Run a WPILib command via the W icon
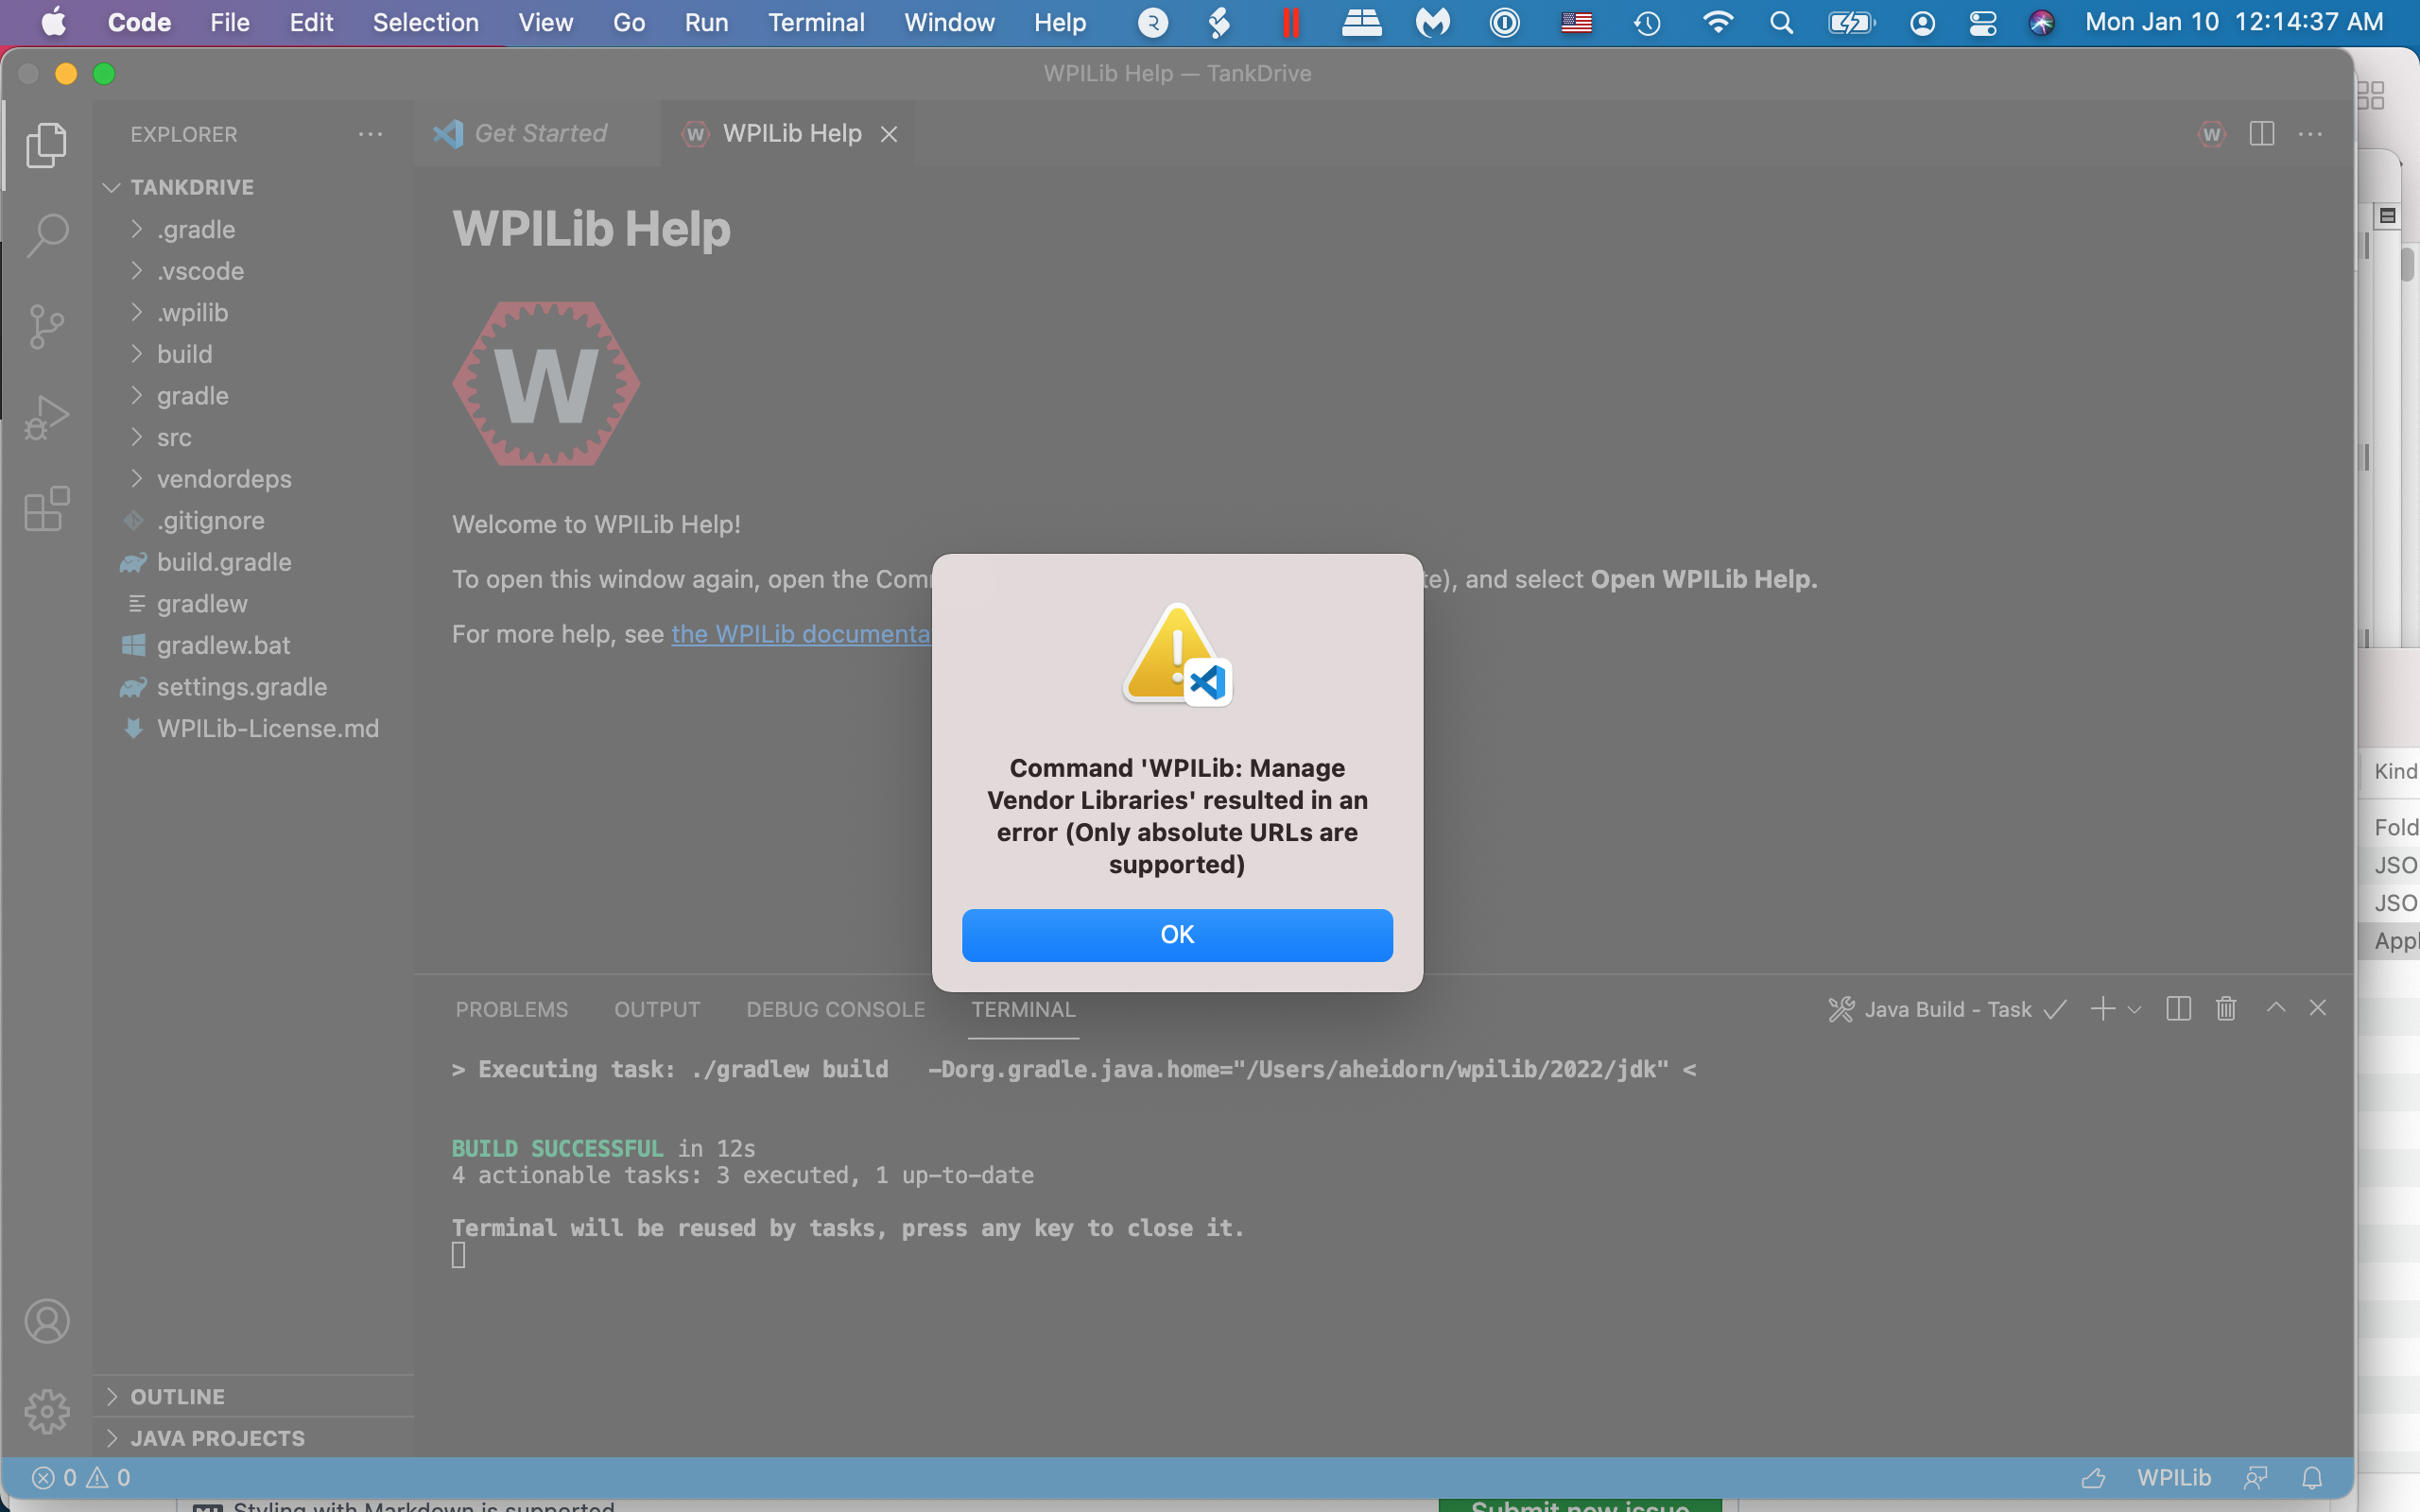This screenshot has height=1512, width=2420. point(2212,133)
